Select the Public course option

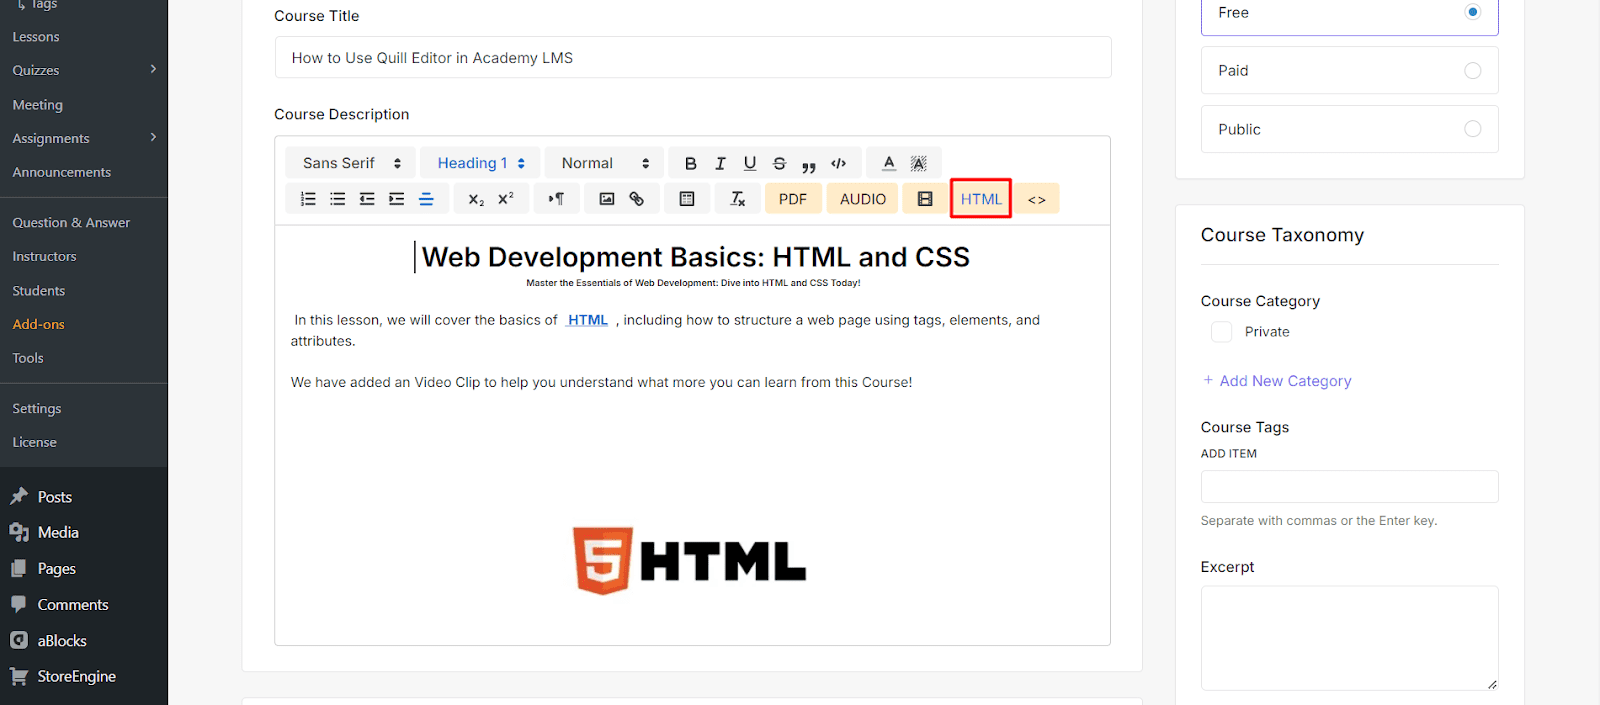1349,129
